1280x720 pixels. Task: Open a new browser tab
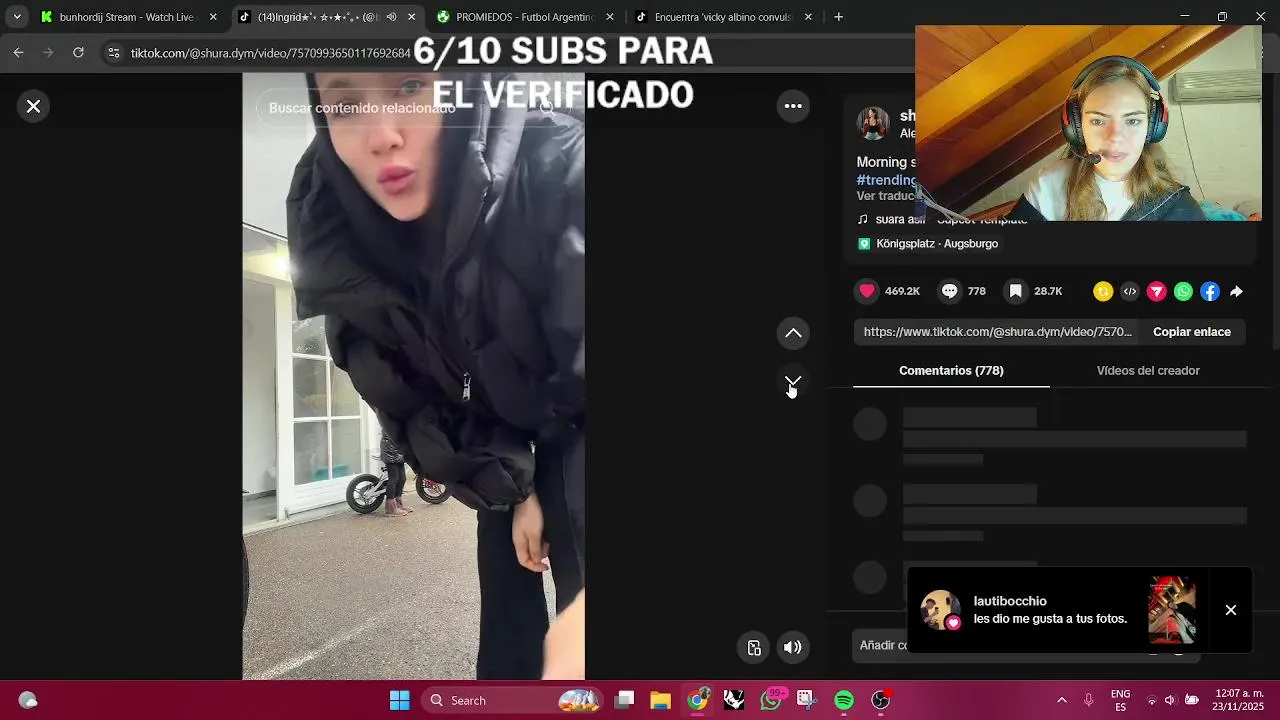838,17
